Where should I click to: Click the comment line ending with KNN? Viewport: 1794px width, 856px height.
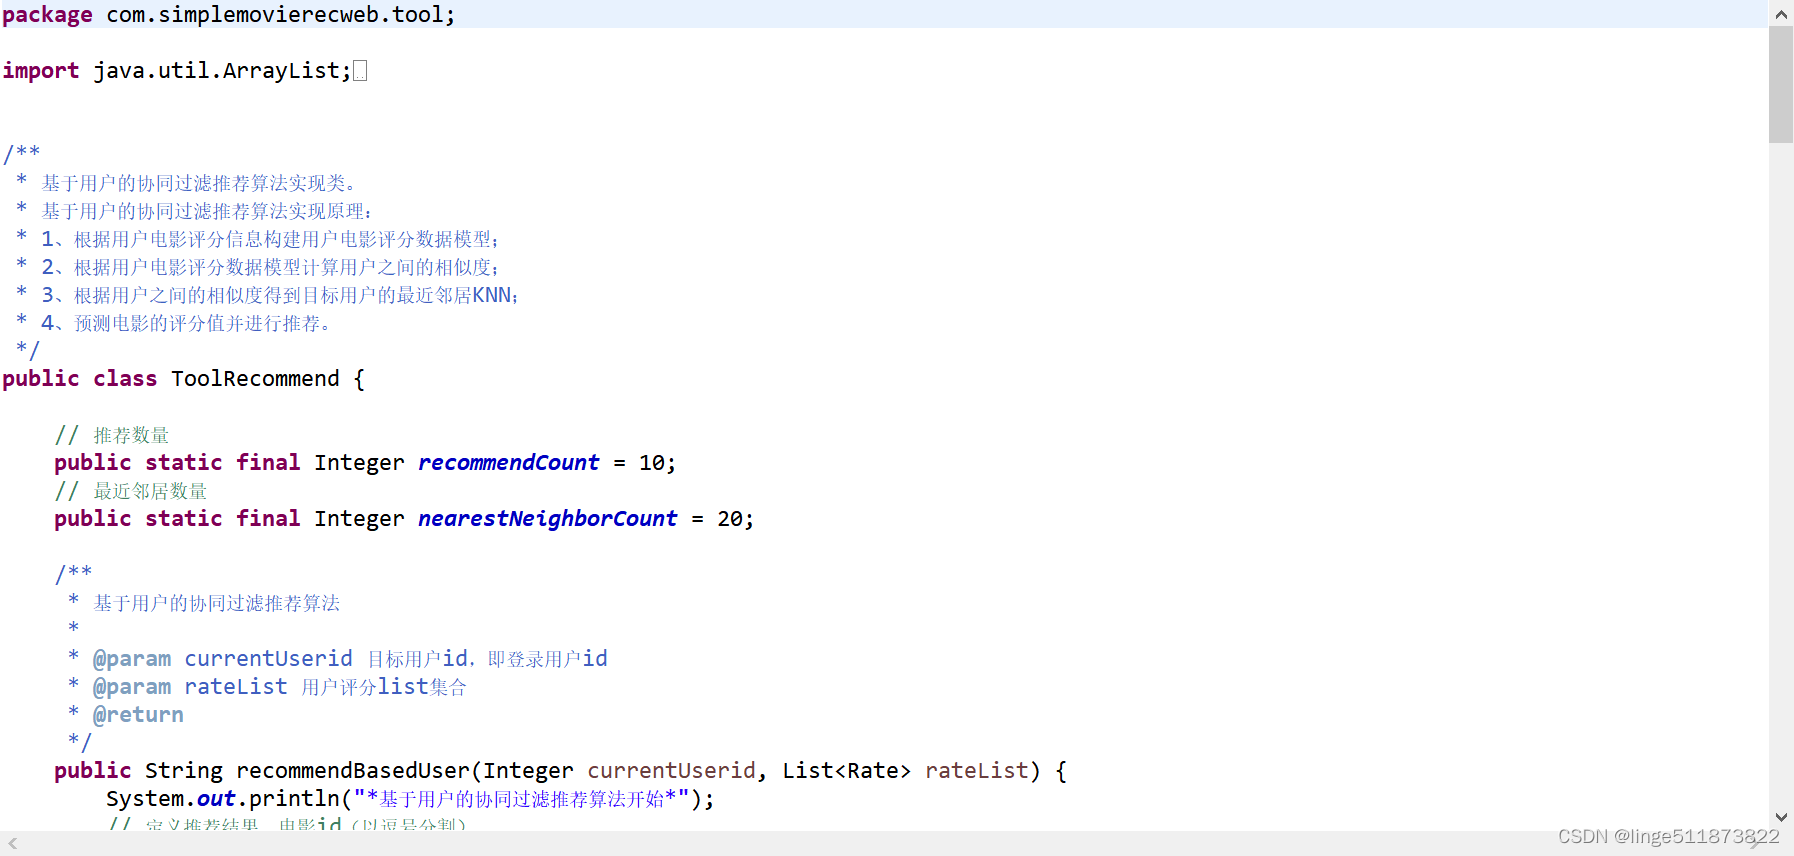[268, 295]
